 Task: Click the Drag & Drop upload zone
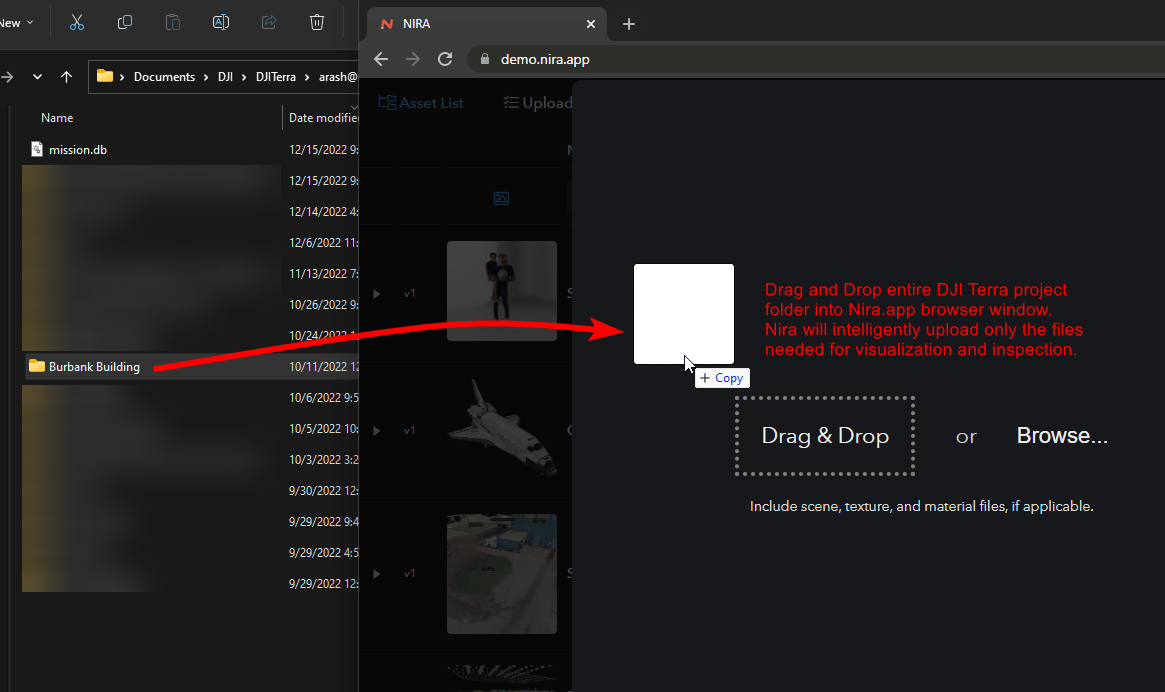pos(825,436)
